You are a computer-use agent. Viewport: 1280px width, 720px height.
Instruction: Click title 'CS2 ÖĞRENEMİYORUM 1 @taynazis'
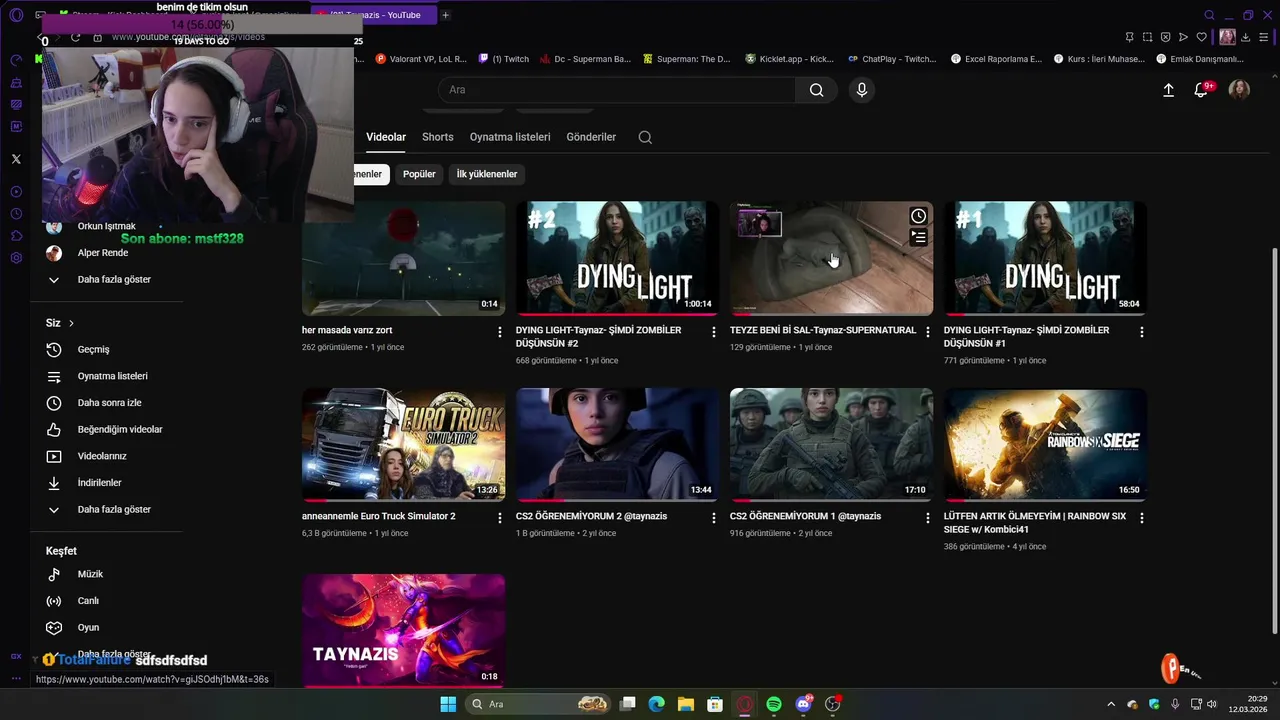coord(805,516)
